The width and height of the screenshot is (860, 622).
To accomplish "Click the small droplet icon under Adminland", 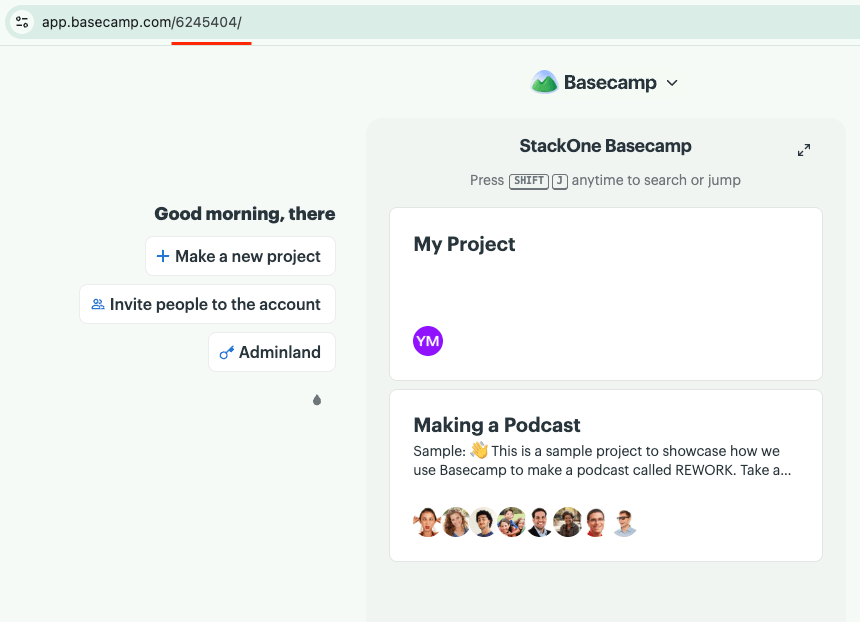I will tap(317, 400).
